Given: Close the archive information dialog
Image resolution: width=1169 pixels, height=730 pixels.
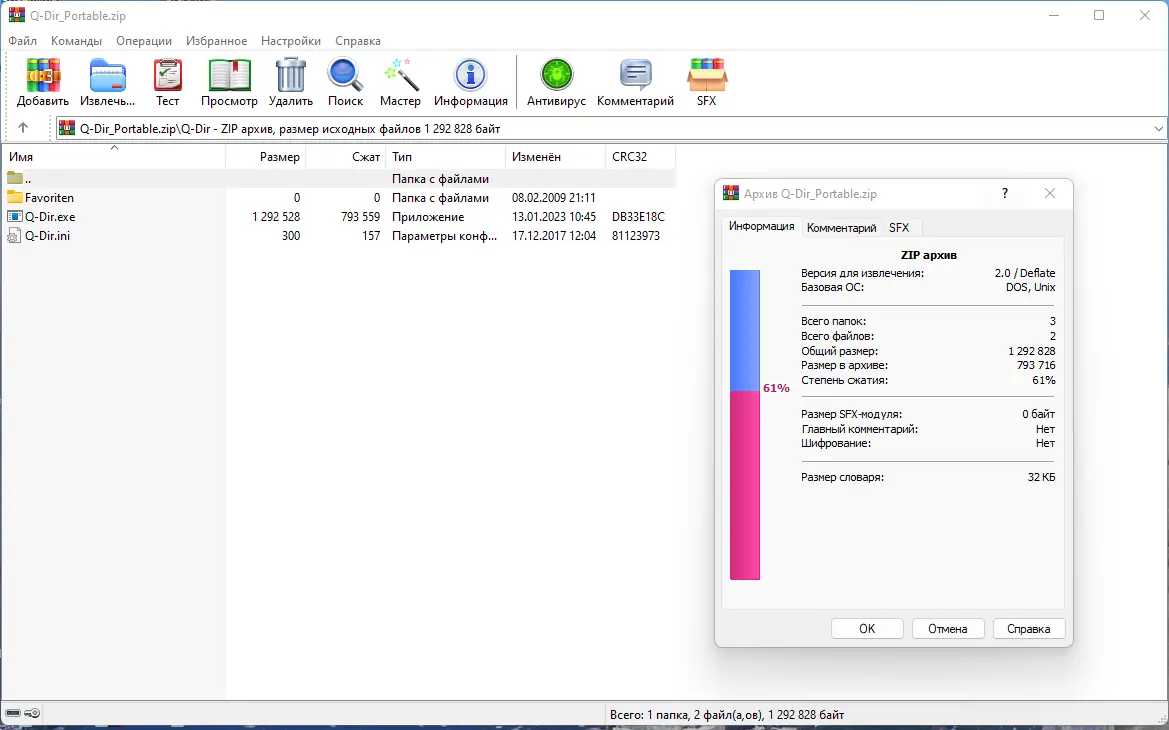Looking at the screenshot, I should pos(1050,193).
